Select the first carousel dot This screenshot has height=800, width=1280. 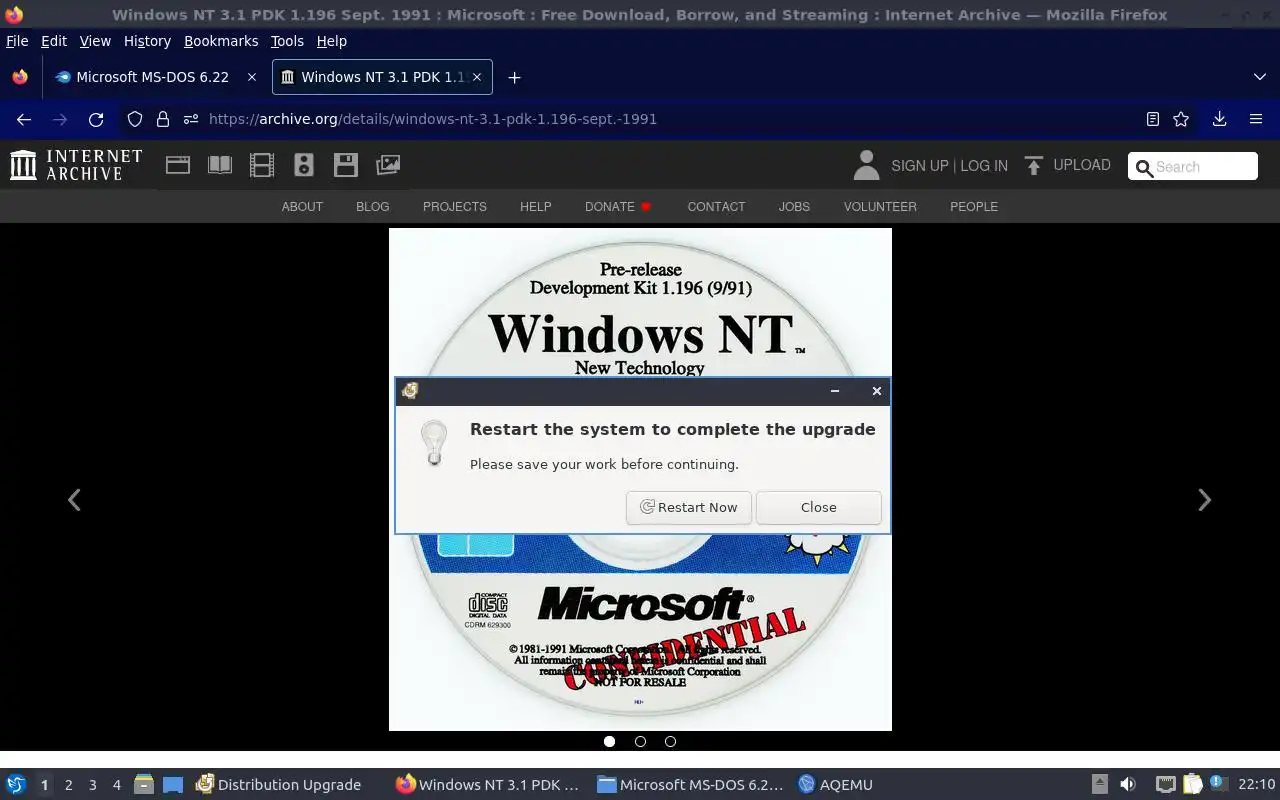click(x=610, y=741)
